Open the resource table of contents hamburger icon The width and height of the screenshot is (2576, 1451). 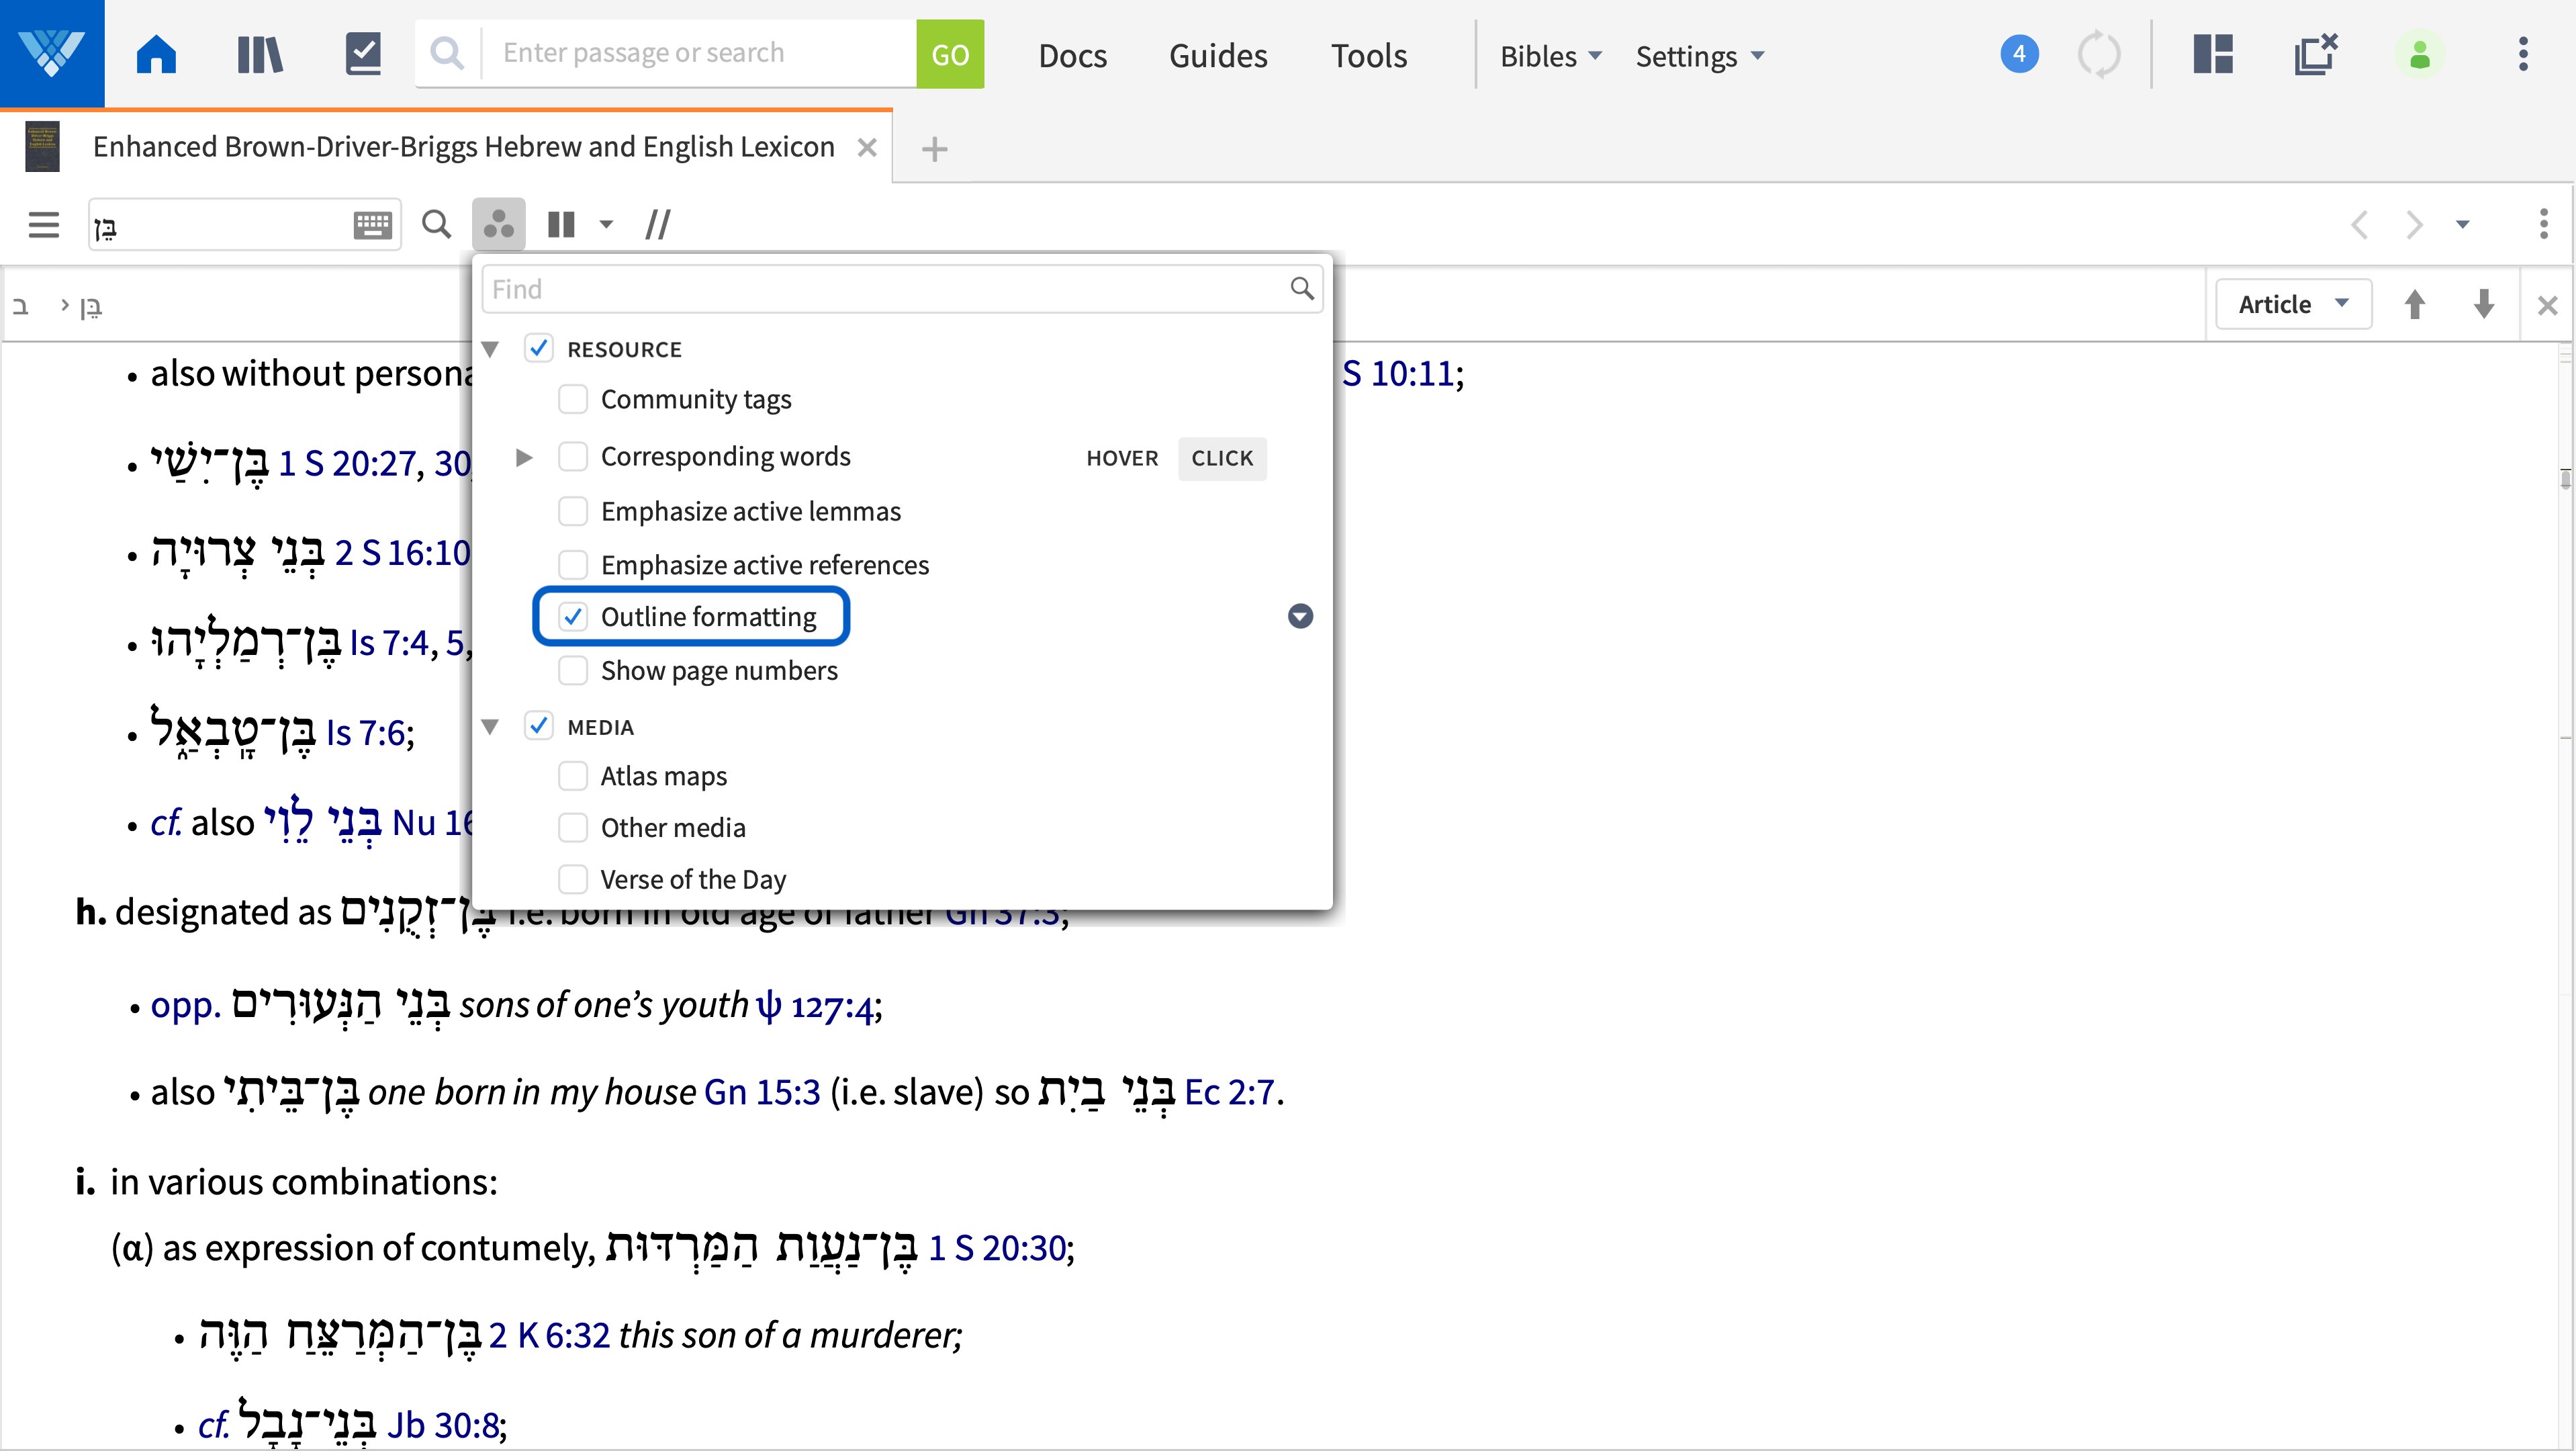44,224
